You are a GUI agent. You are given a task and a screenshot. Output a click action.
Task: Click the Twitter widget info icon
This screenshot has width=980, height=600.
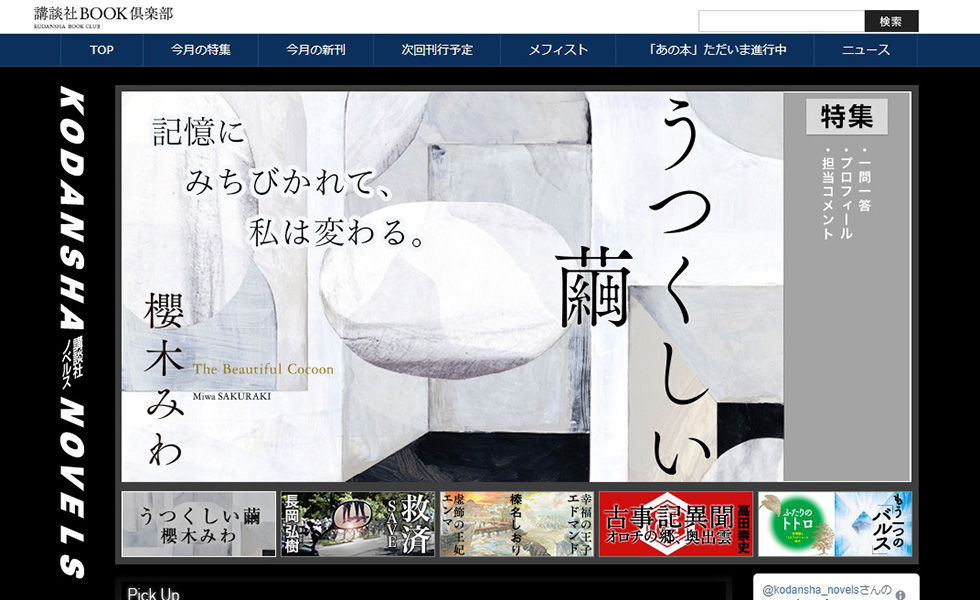tap(901, 595)
